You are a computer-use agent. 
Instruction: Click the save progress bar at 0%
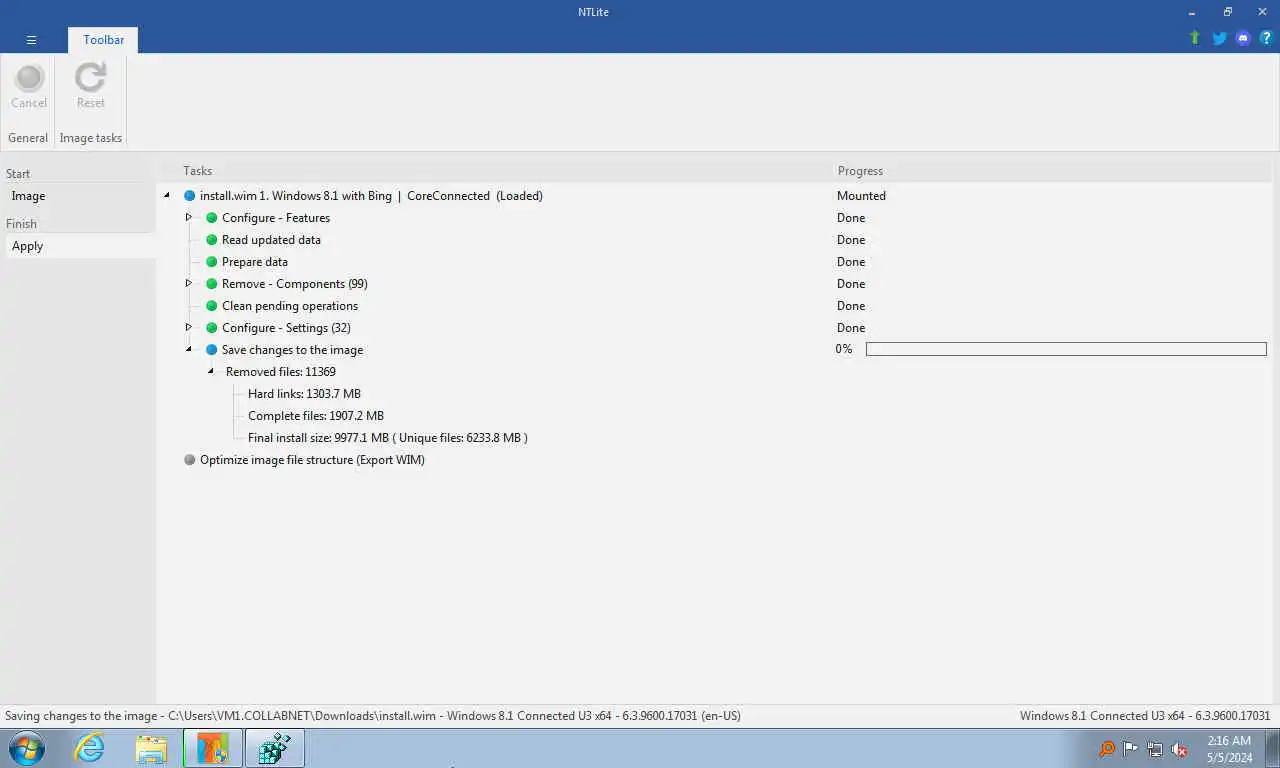coord(1066,349)
